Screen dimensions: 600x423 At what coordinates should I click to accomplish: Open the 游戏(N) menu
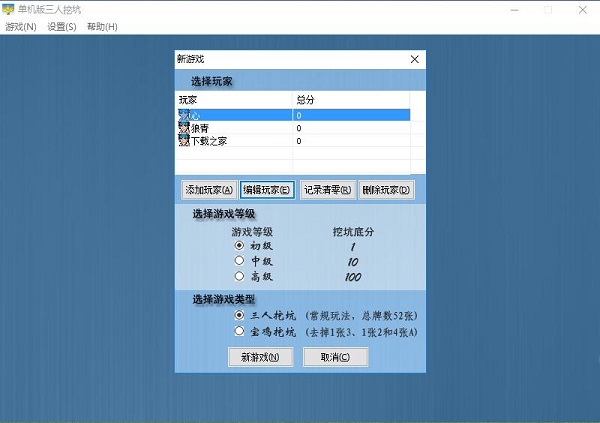pos(21,26)
